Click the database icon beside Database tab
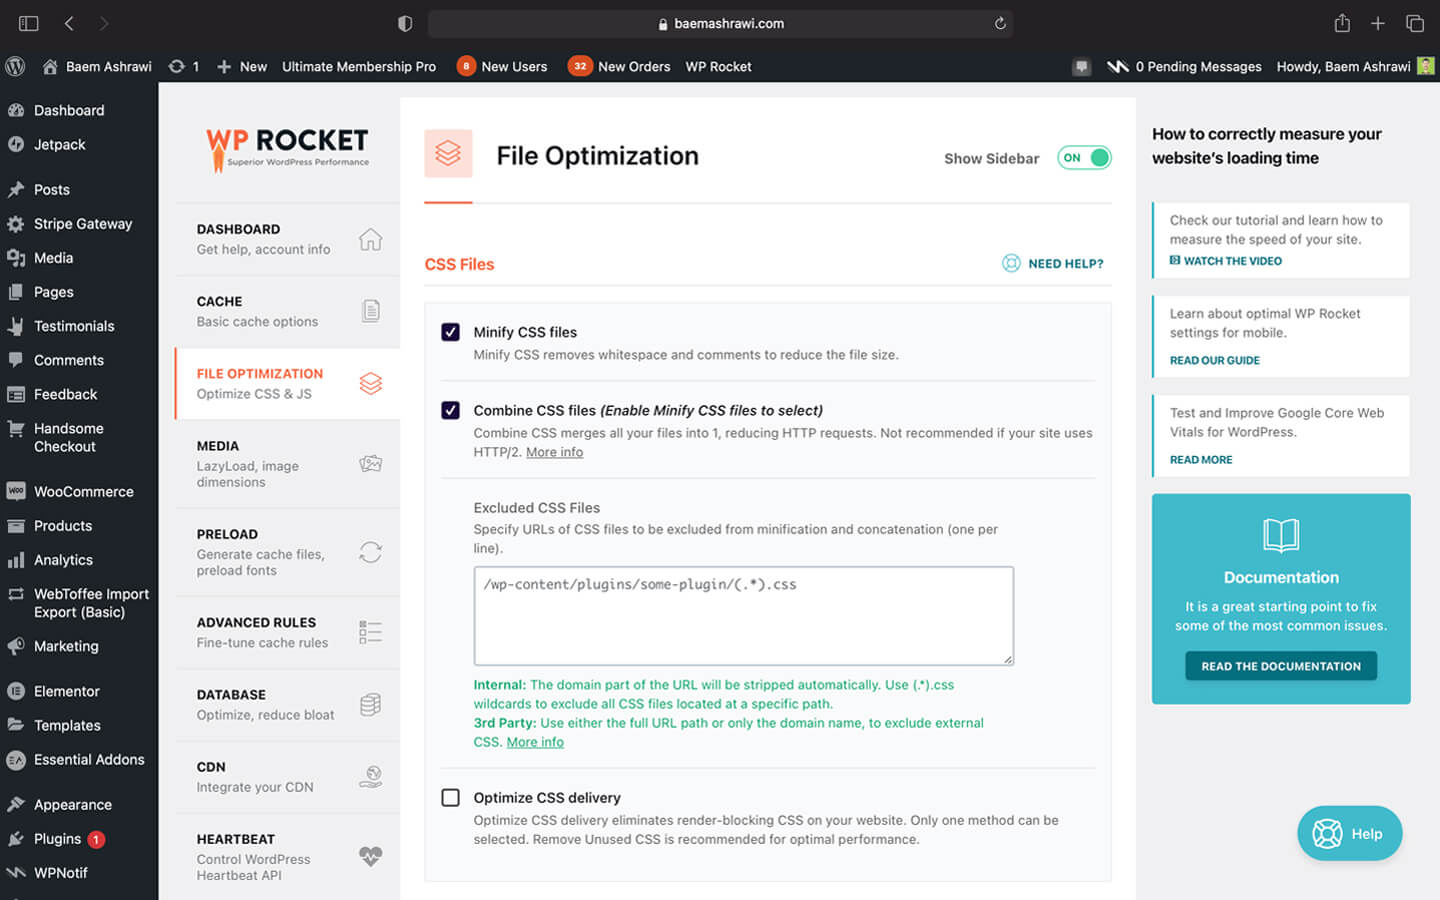Screen dimensions: 1440x900 (371, 704)
